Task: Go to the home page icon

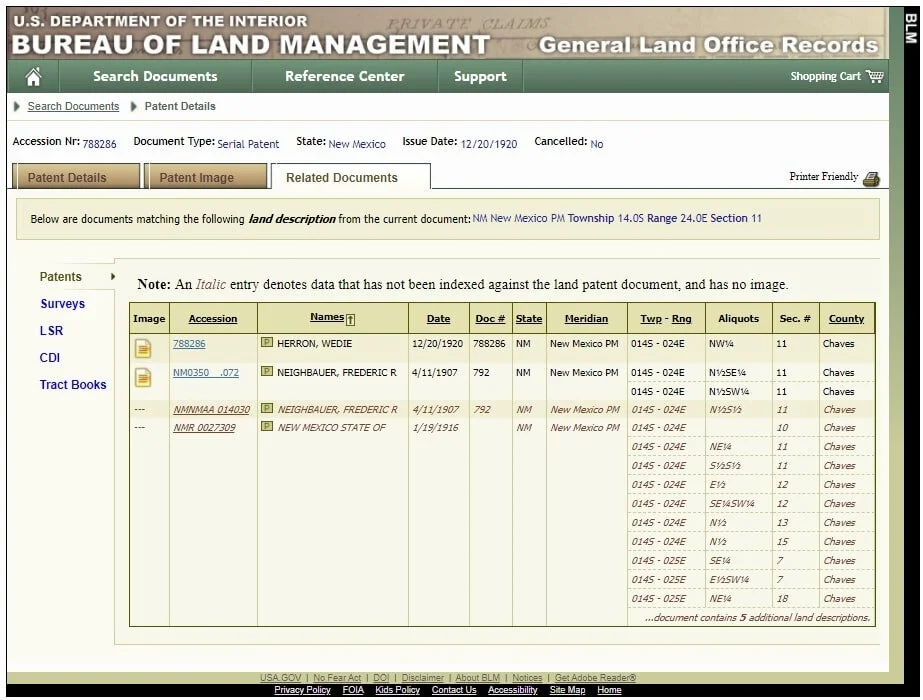Action: tap(34, 77)
